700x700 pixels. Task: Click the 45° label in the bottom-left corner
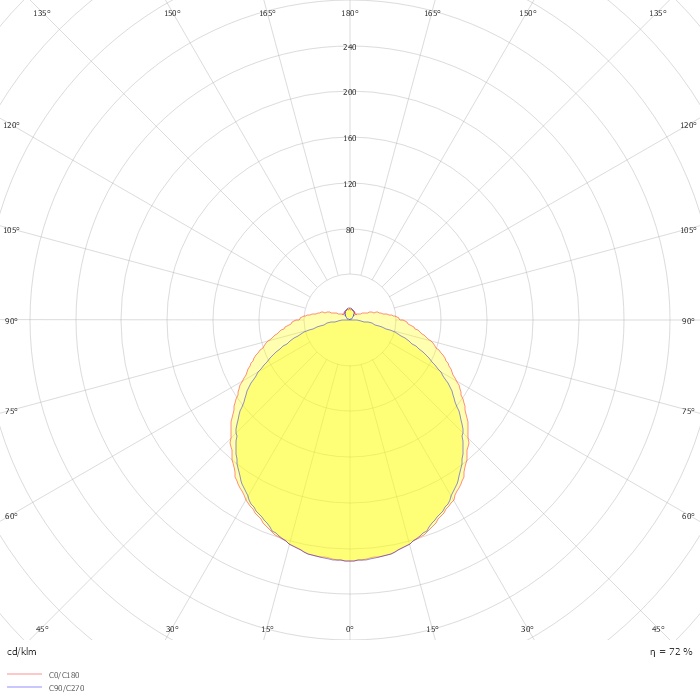tap(42, 629)
